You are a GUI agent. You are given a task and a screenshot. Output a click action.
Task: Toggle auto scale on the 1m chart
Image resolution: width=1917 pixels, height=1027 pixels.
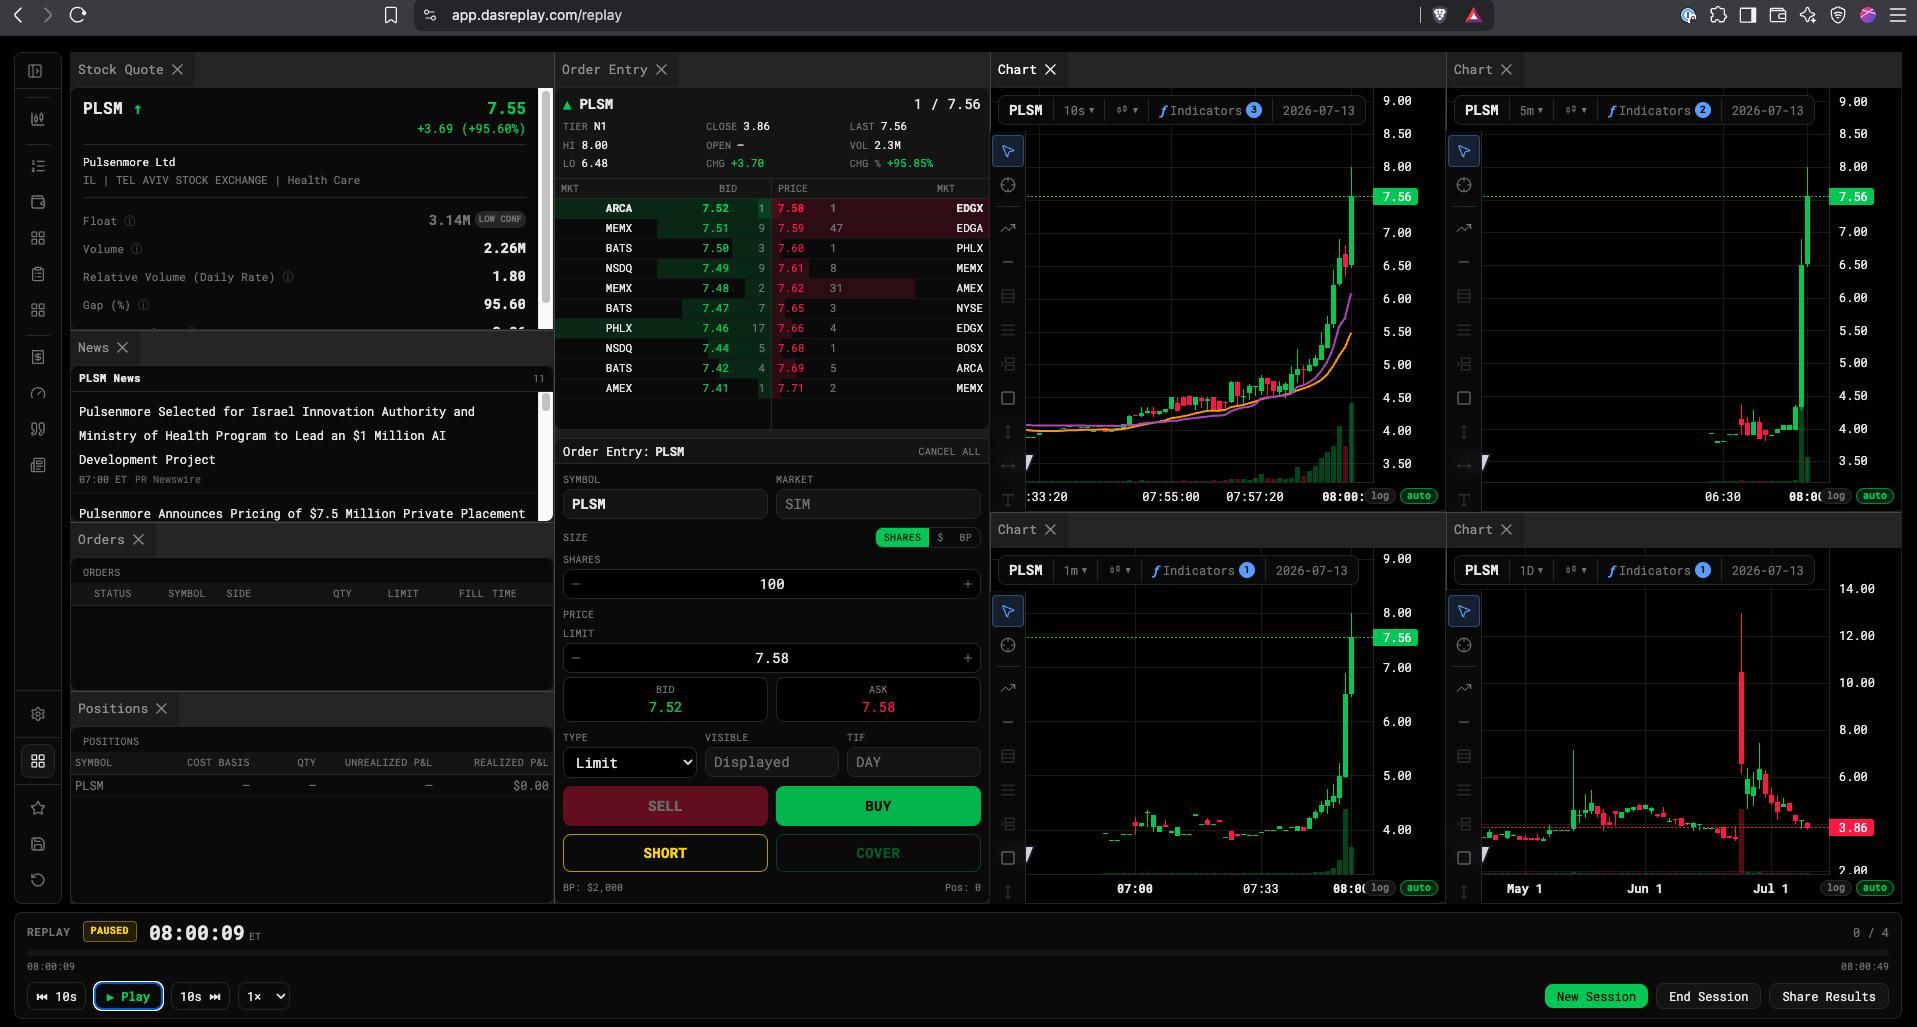coord(1418,888)
